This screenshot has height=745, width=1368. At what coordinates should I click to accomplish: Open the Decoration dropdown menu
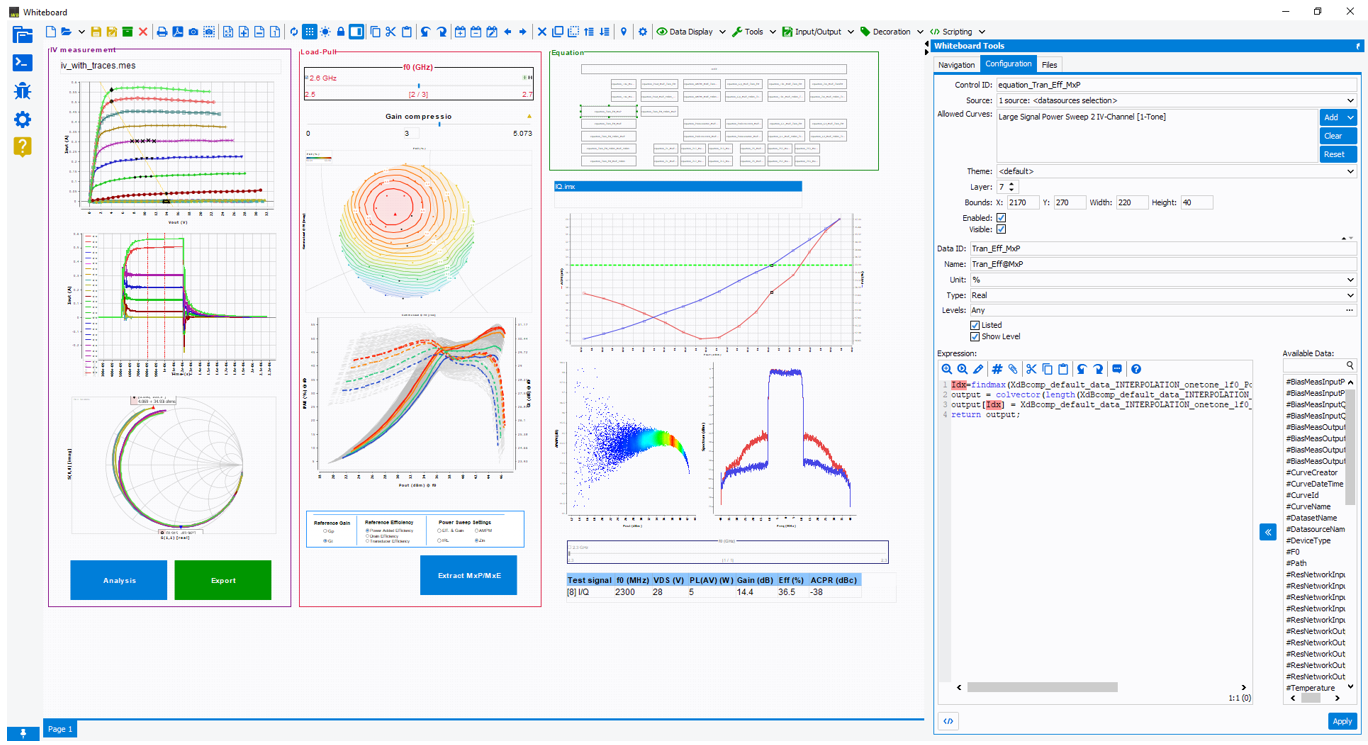[892, 32]
